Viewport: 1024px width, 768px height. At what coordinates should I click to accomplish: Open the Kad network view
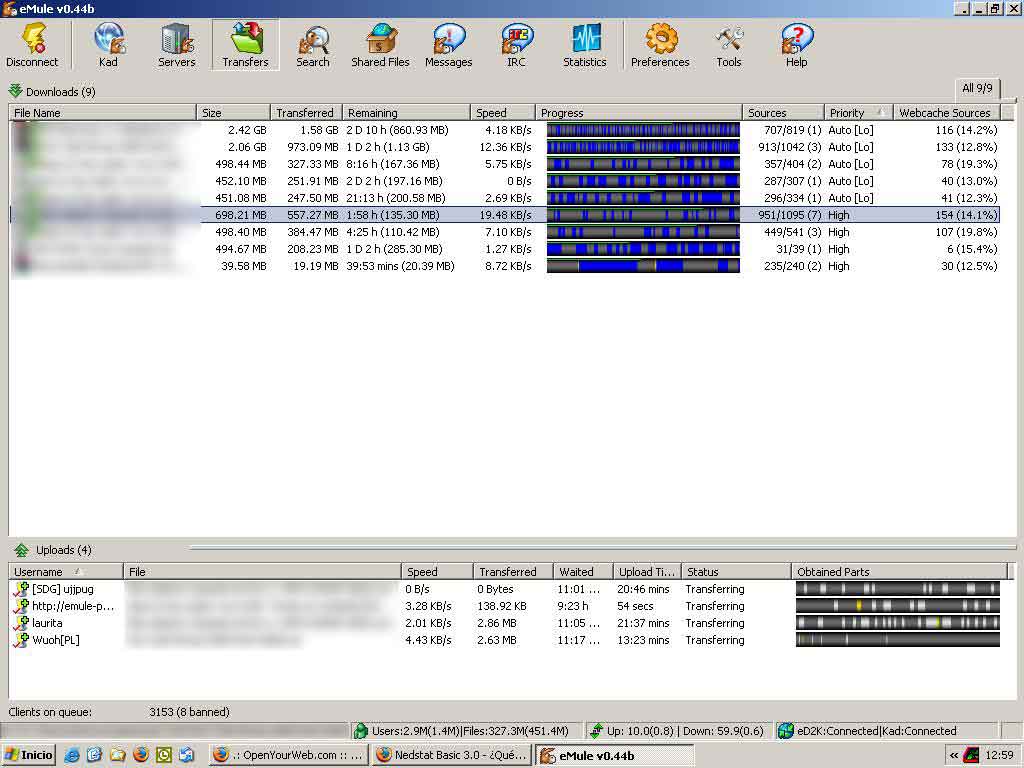pyautogui.click(x=108, y=44)
